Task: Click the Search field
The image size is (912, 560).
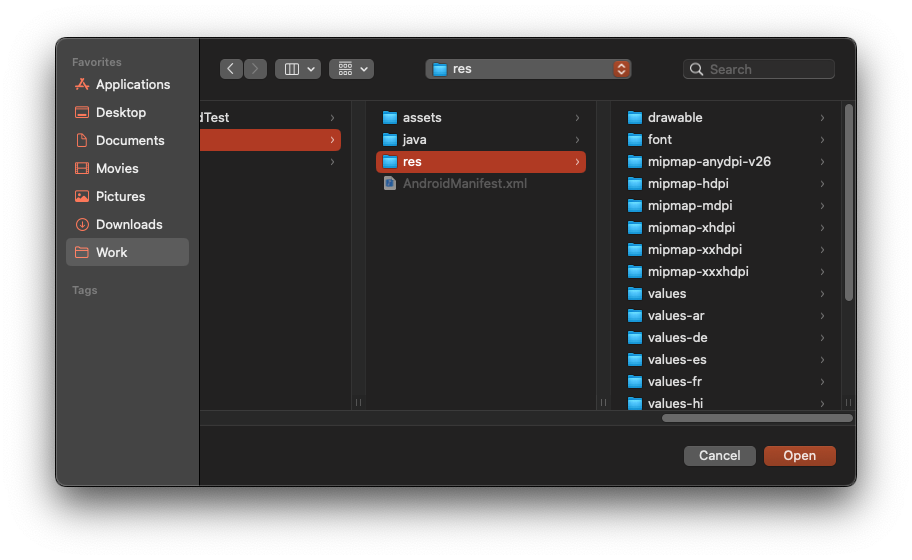Action: coord(759,69)
